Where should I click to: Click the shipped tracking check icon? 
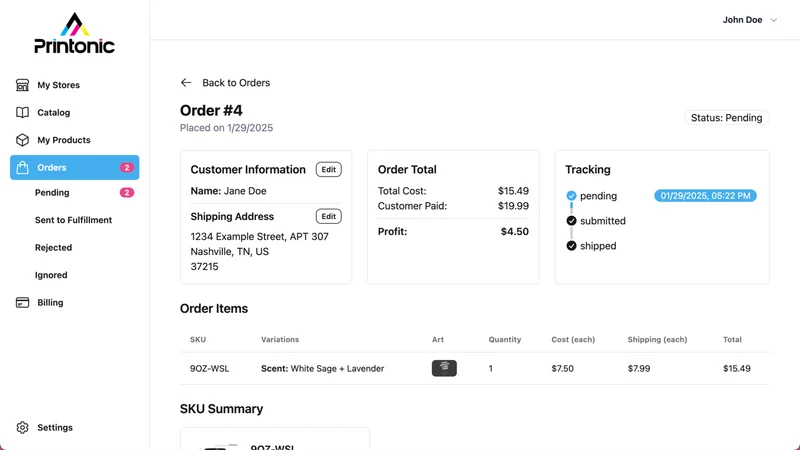[x=571, y=246]
